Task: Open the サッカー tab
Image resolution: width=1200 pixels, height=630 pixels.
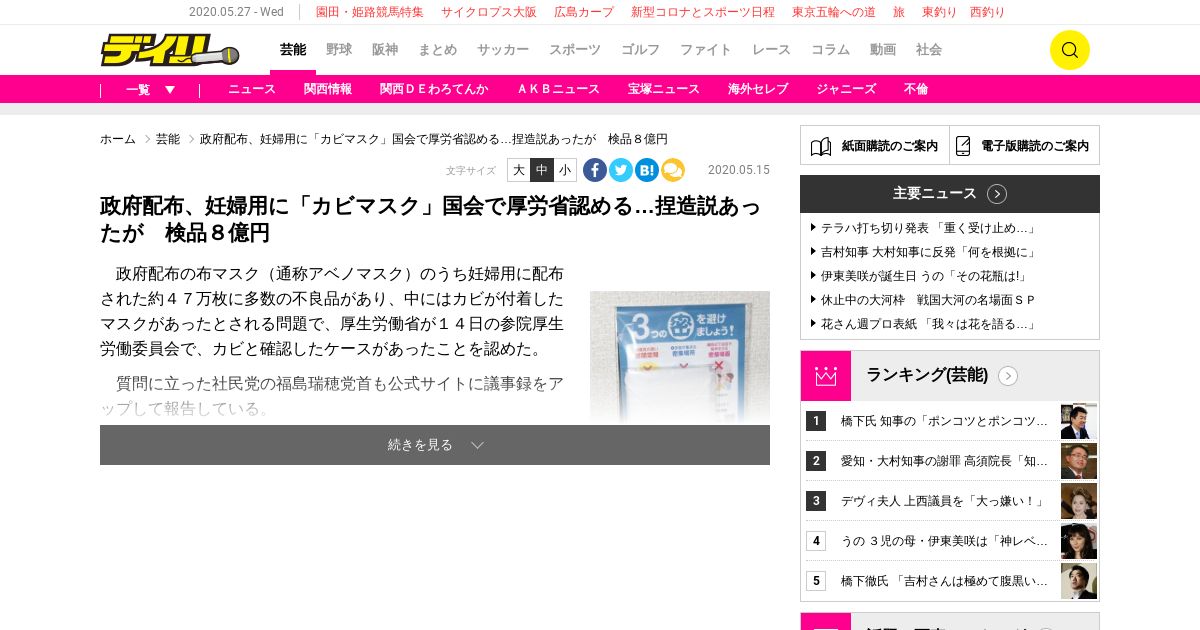Action: (503, 50)
